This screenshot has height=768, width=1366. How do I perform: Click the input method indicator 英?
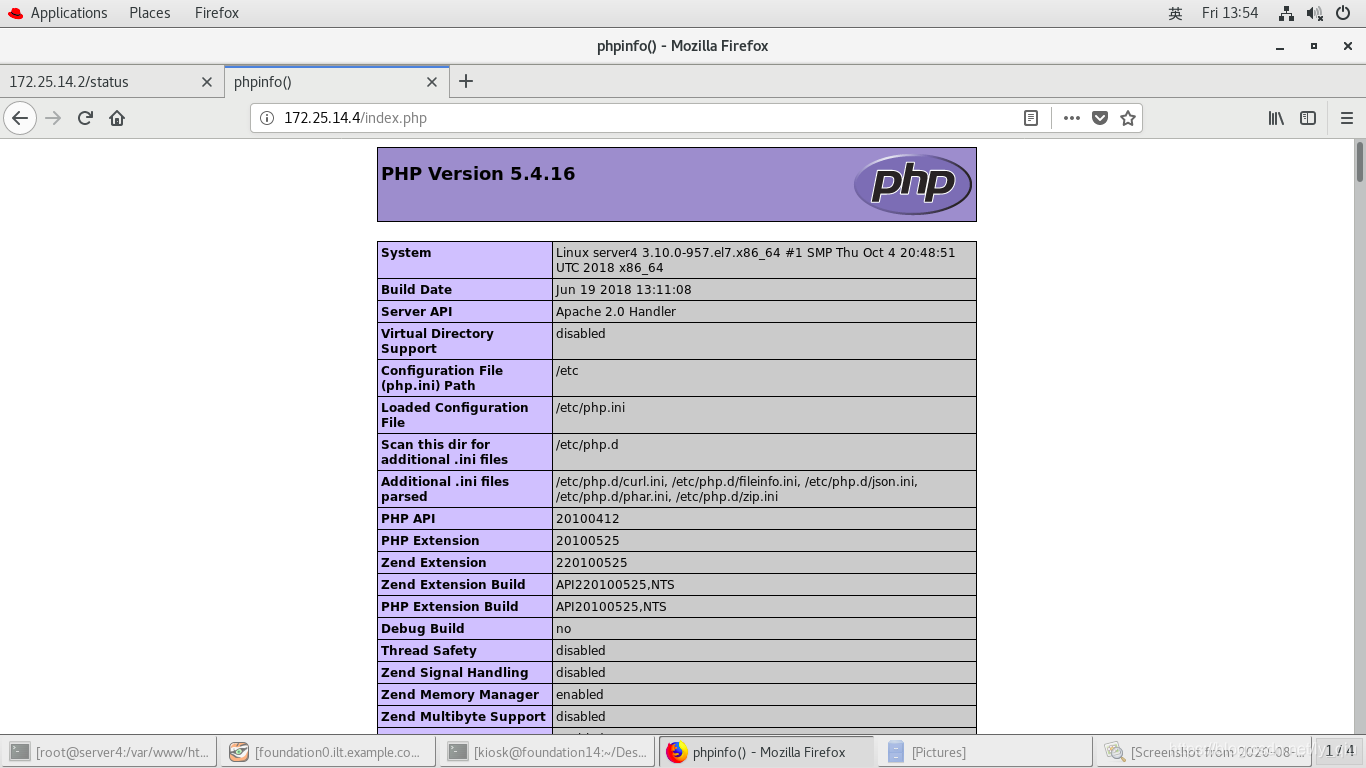[1175, 13]
